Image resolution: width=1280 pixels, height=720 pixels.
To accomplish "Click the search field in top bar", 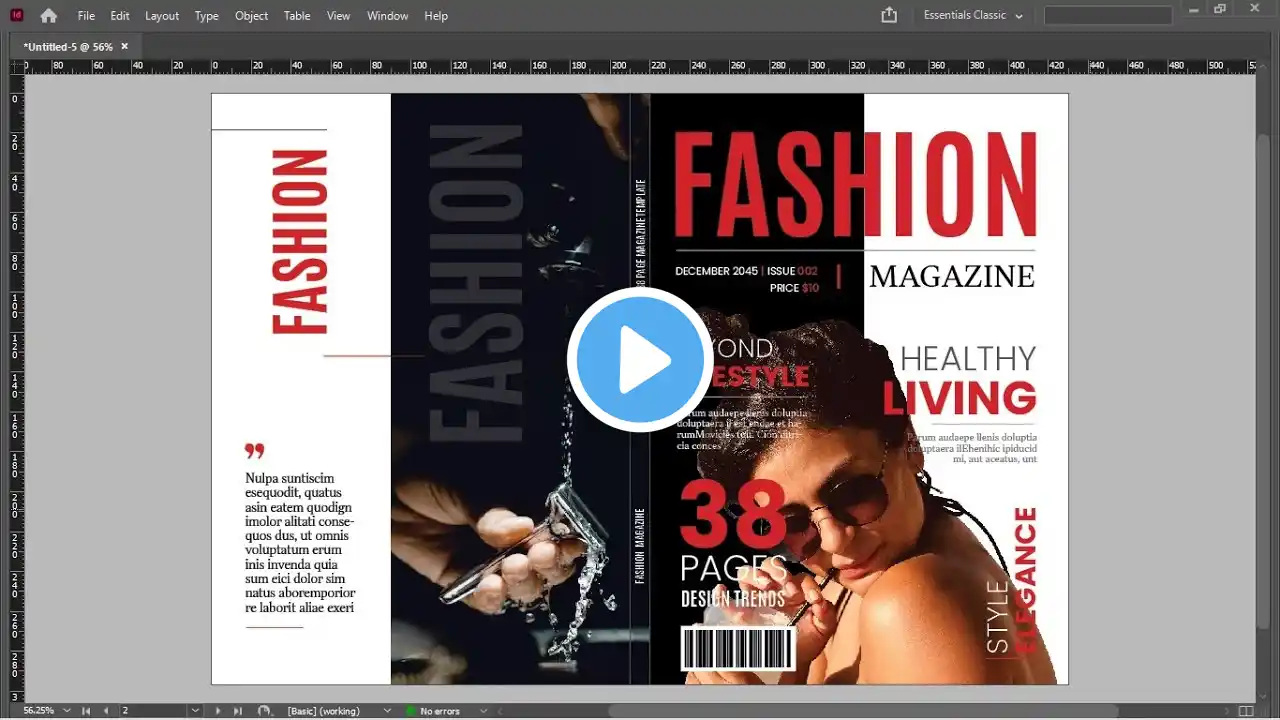I will tap(1108, 16).
